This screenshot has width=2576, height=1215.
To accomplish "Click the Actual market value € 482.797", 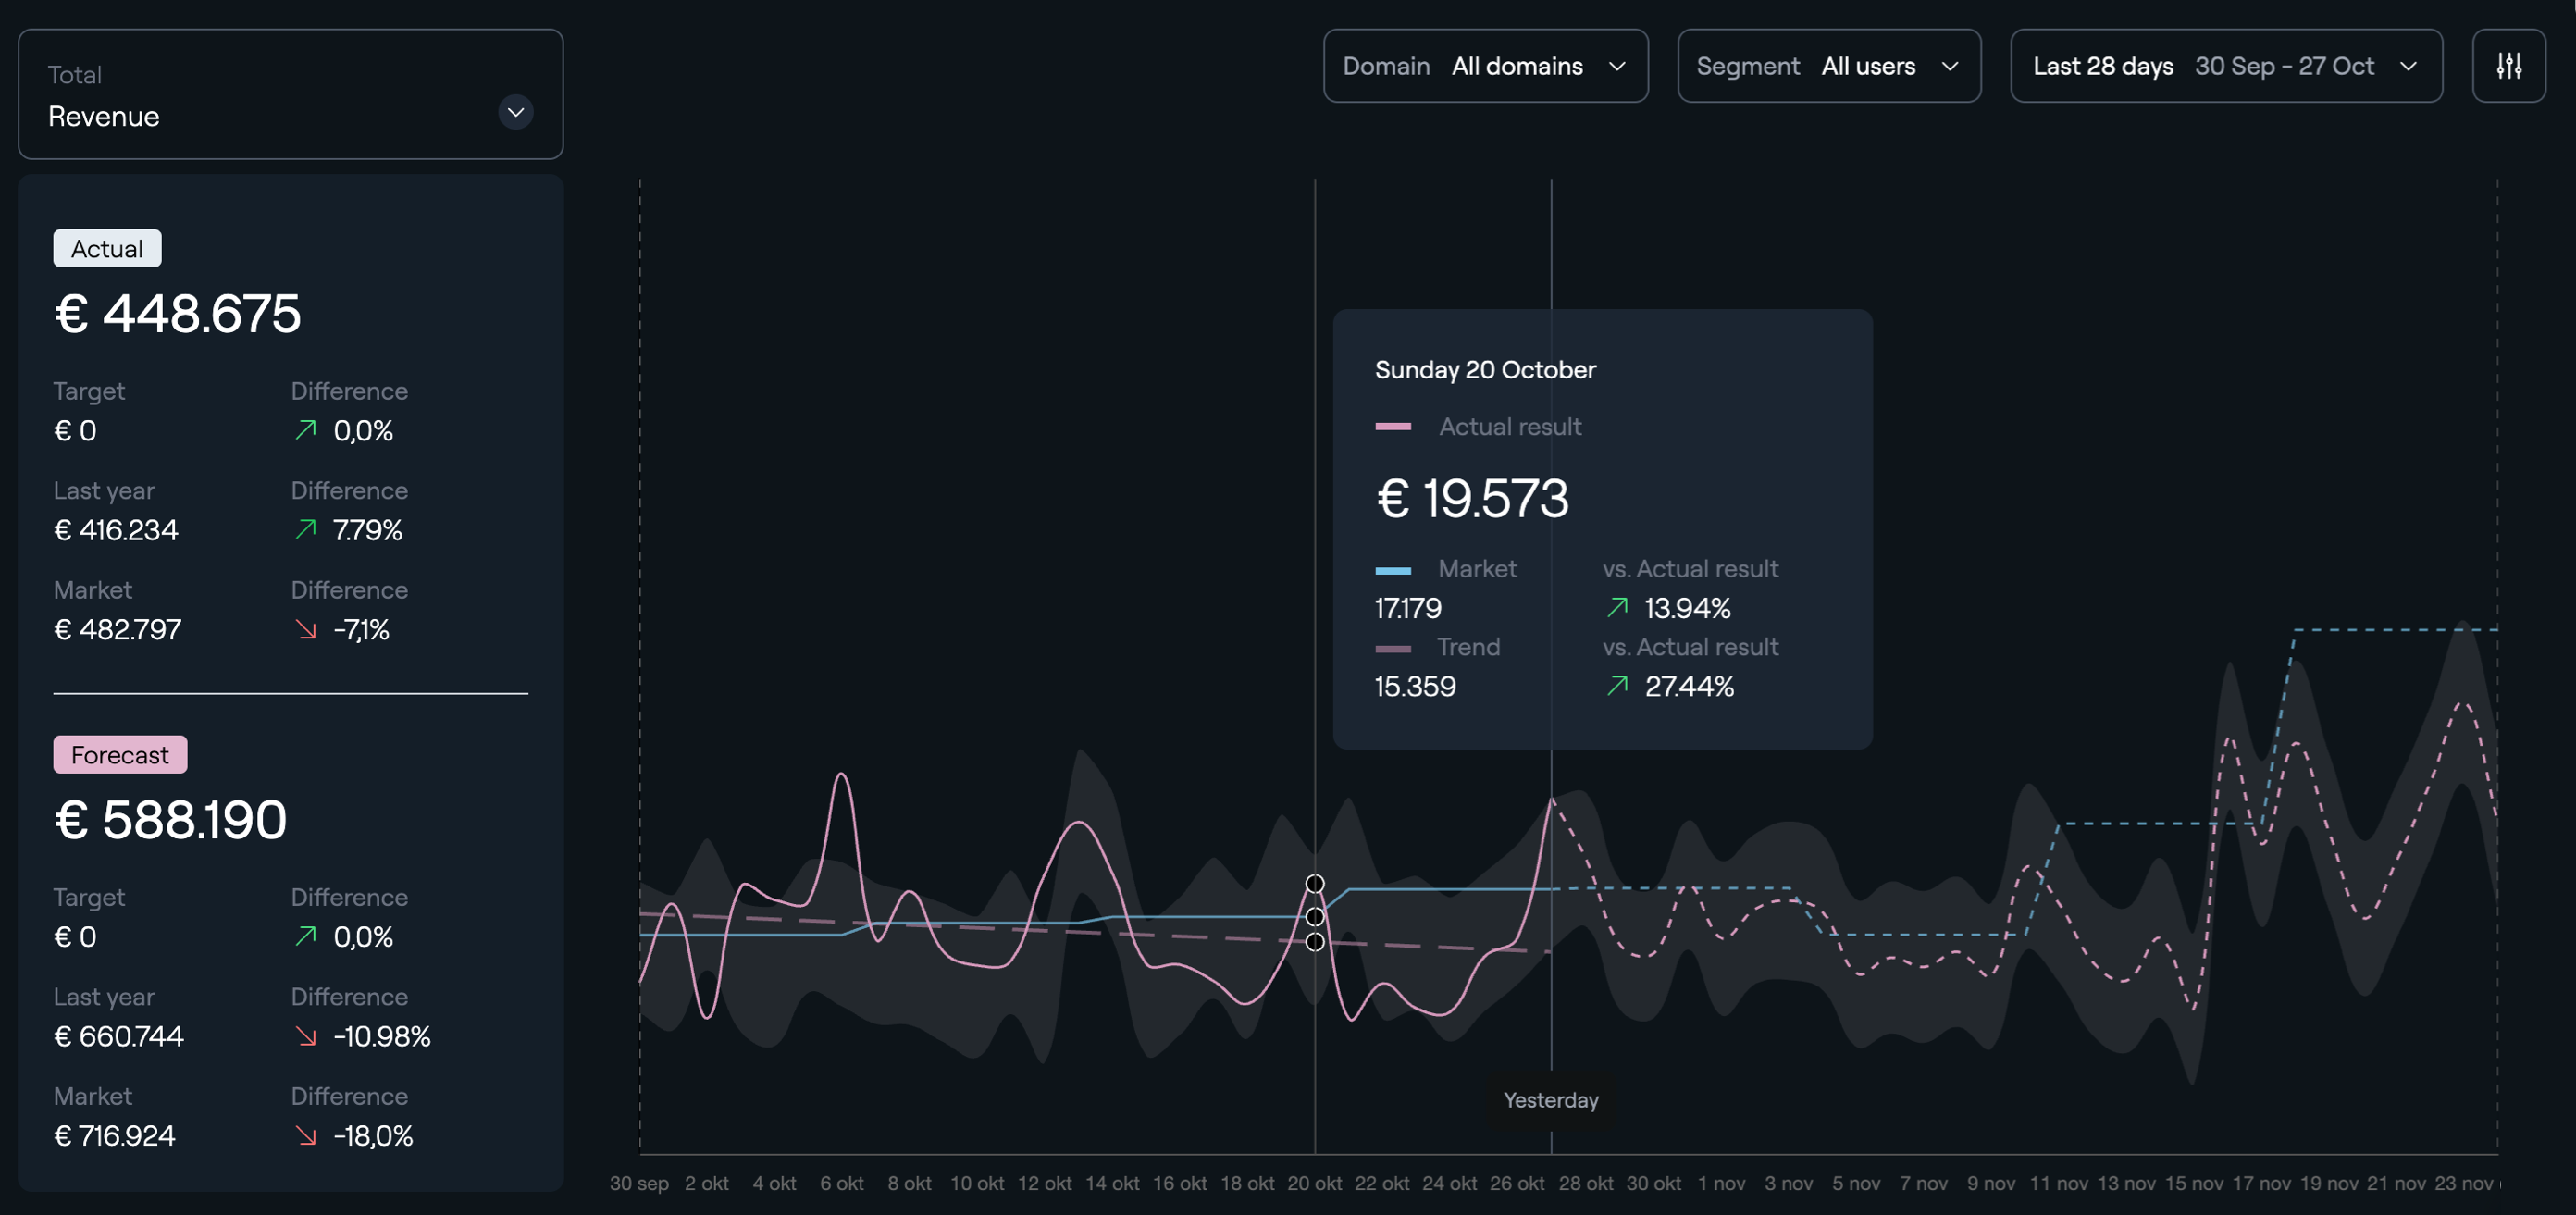I will coord(117,630).
